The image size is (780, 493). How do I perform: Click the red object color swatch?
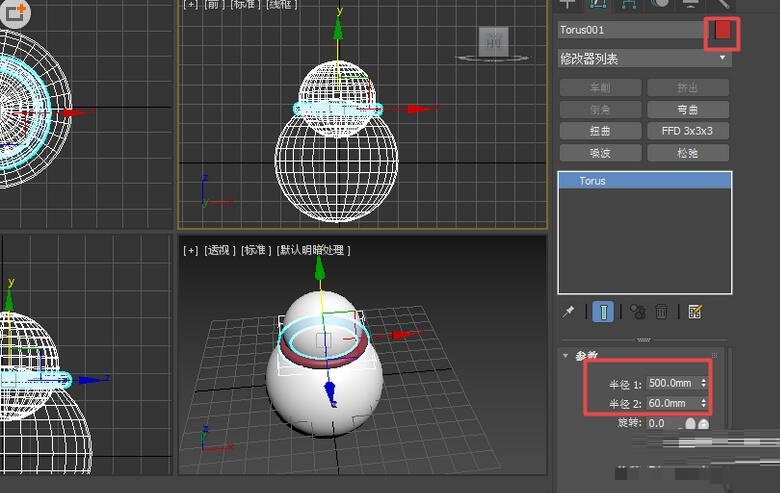click(x=722, y=31)
